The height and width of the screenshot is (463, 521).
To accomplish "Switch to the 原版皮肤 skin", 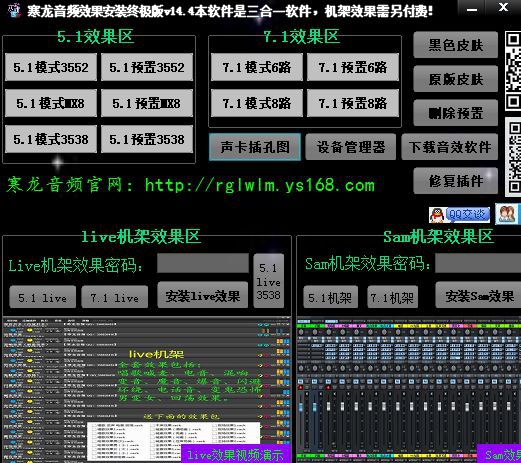I will 456,79.
